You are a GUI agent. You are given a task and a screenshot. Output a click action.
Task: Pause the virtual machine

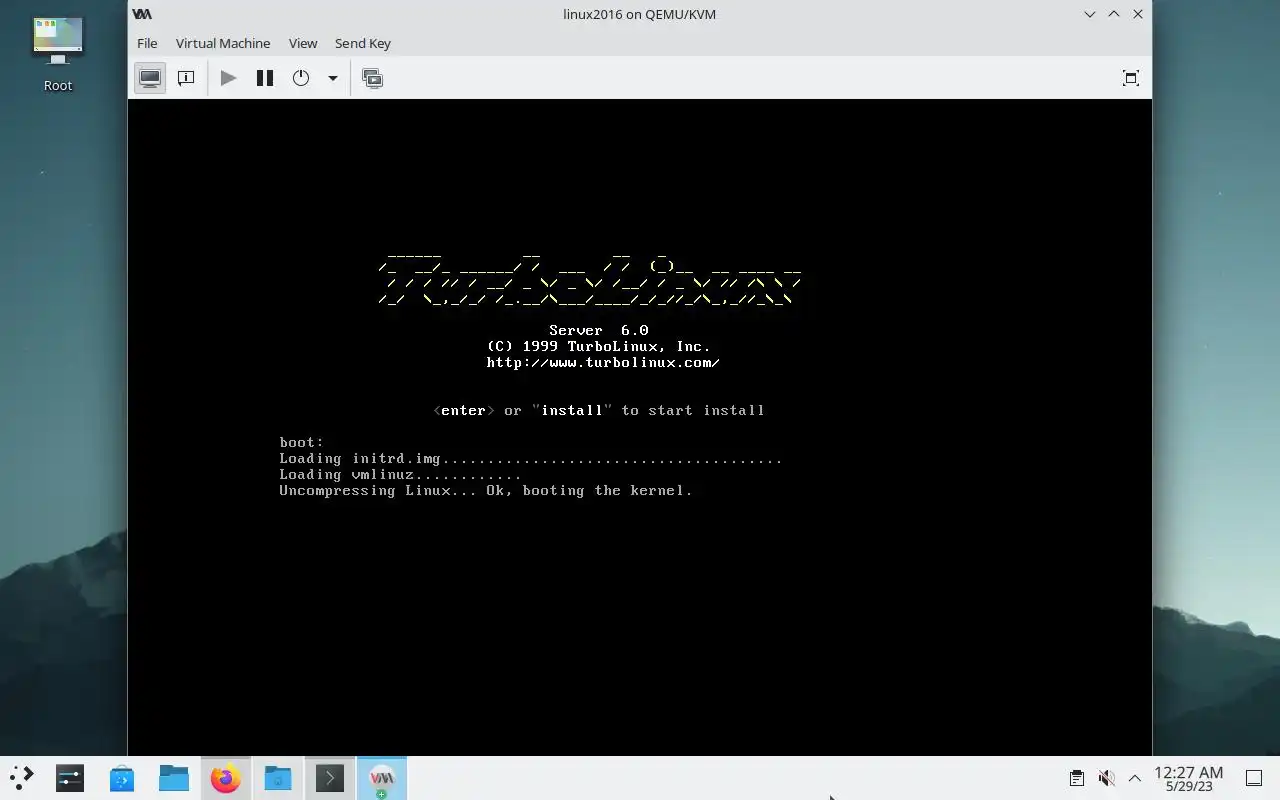pyautogui.click(x=265, y=78)
